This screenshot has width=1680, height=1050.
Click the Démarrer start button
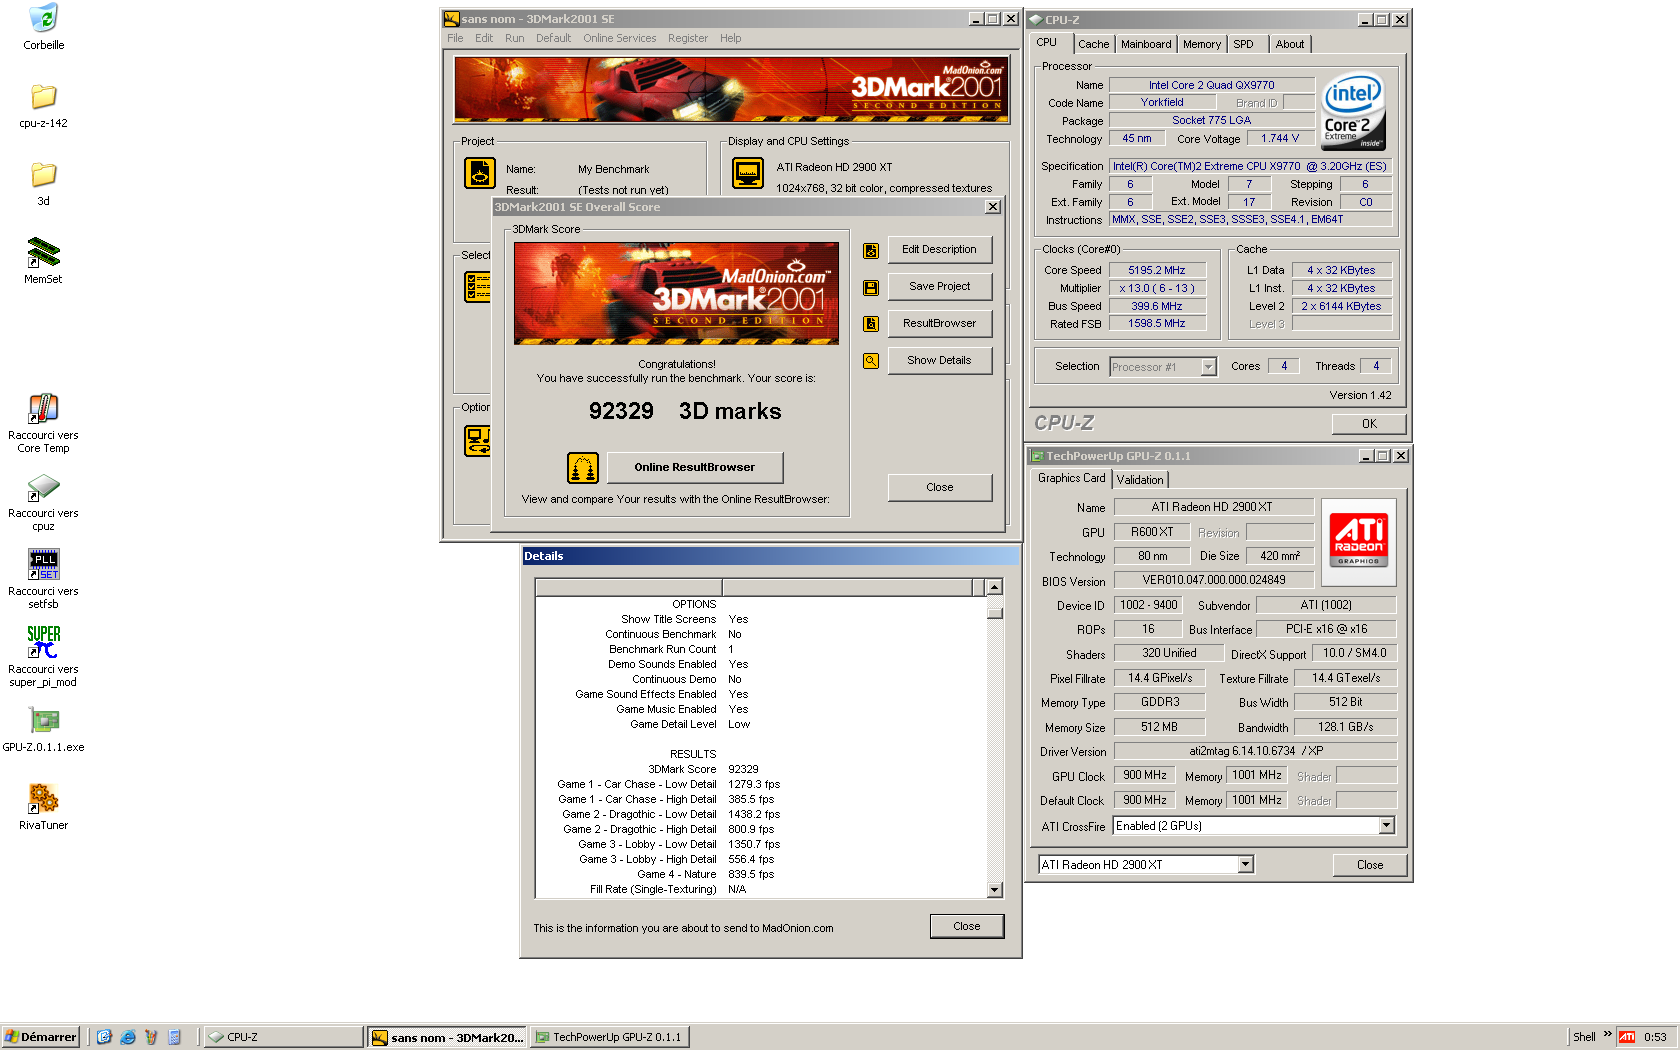point(40,1037)
